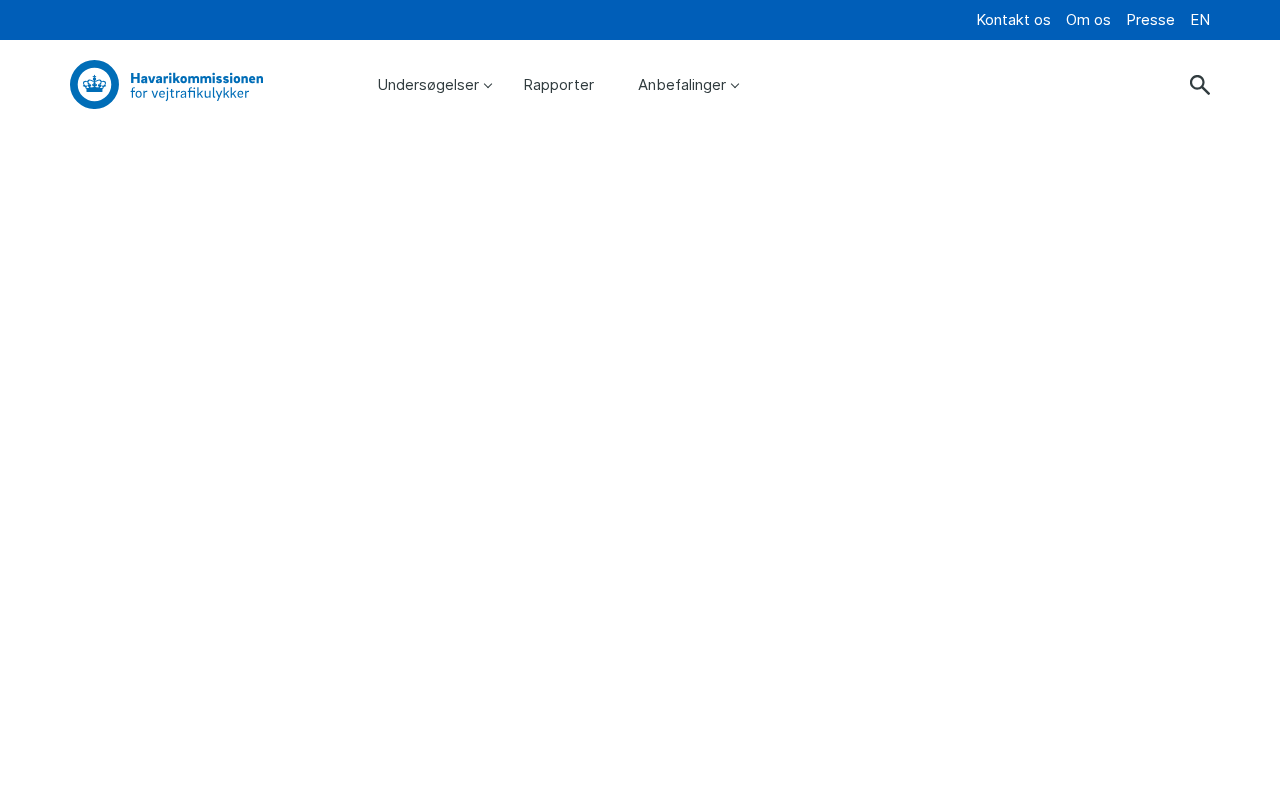The height and width of the screenshot is (800, 1280).
Task: Go to the Rapporter page
Action: (558, 85)
